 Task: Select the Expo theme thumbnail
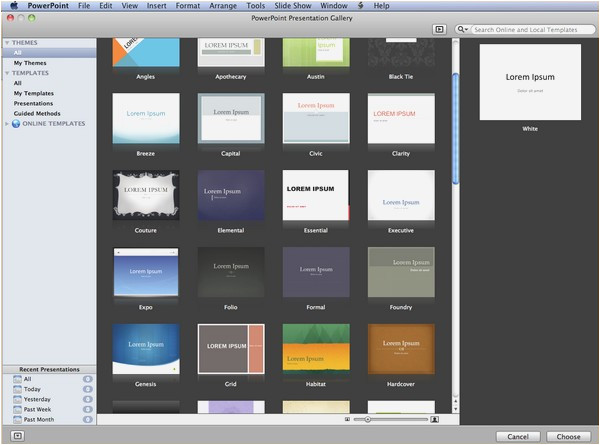pos(146,272)
